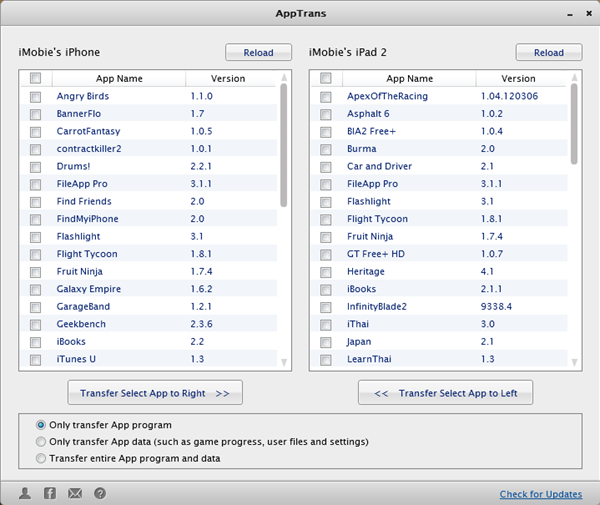The width and height of the screenshot is (600, 505).
Task: Sort iPhone list by Version header
Action: pos(228,78)
